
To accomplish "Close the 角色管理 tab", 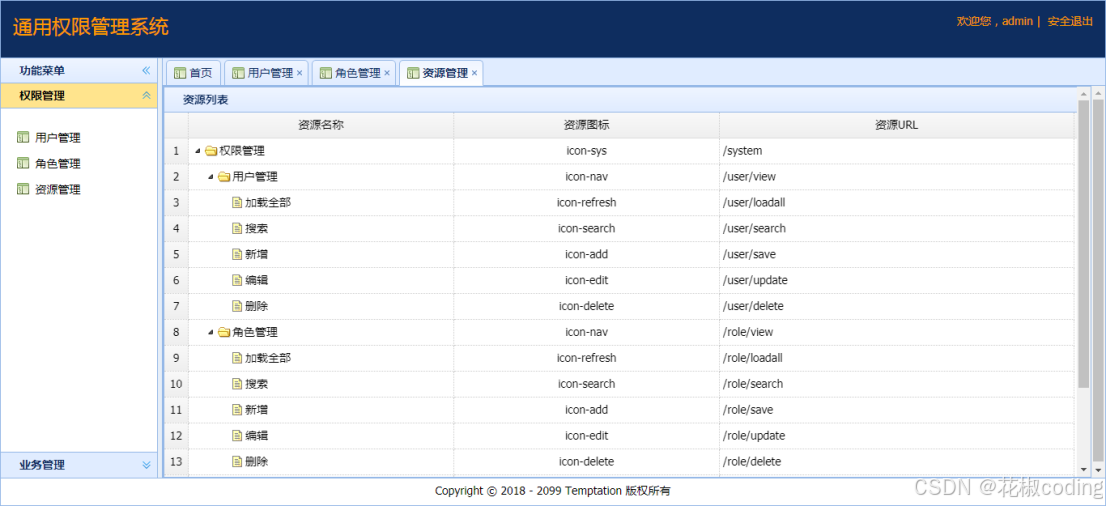I will [387, 73].
